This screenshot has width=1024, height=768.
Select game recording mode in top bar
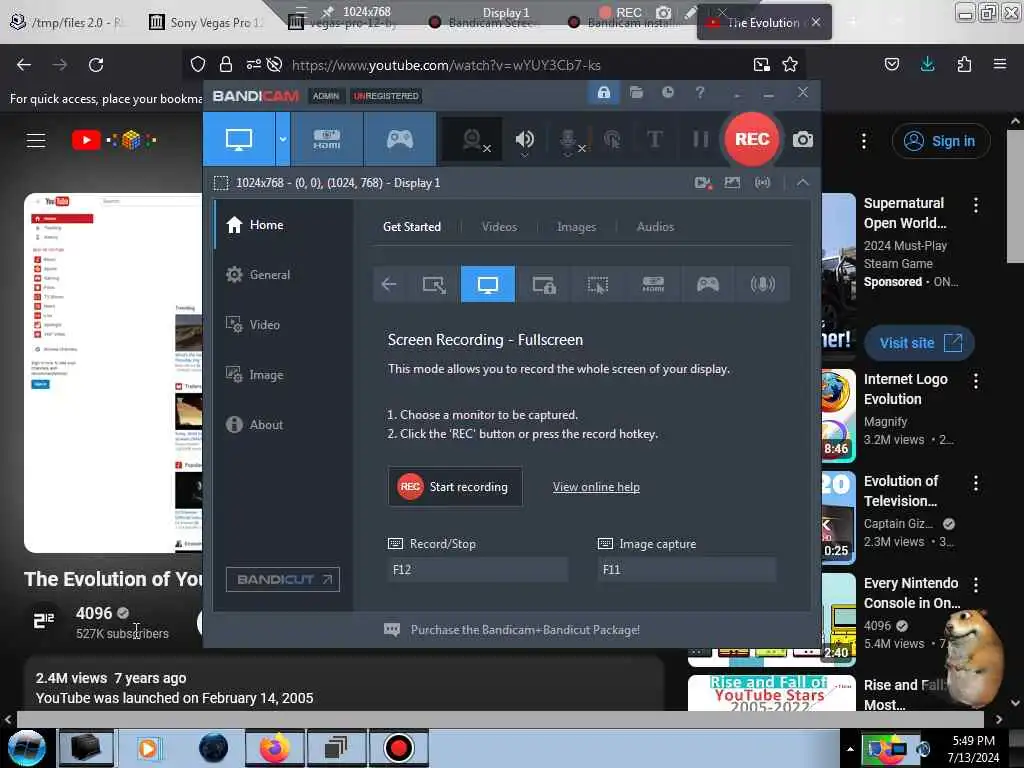[x=400, y=139]
